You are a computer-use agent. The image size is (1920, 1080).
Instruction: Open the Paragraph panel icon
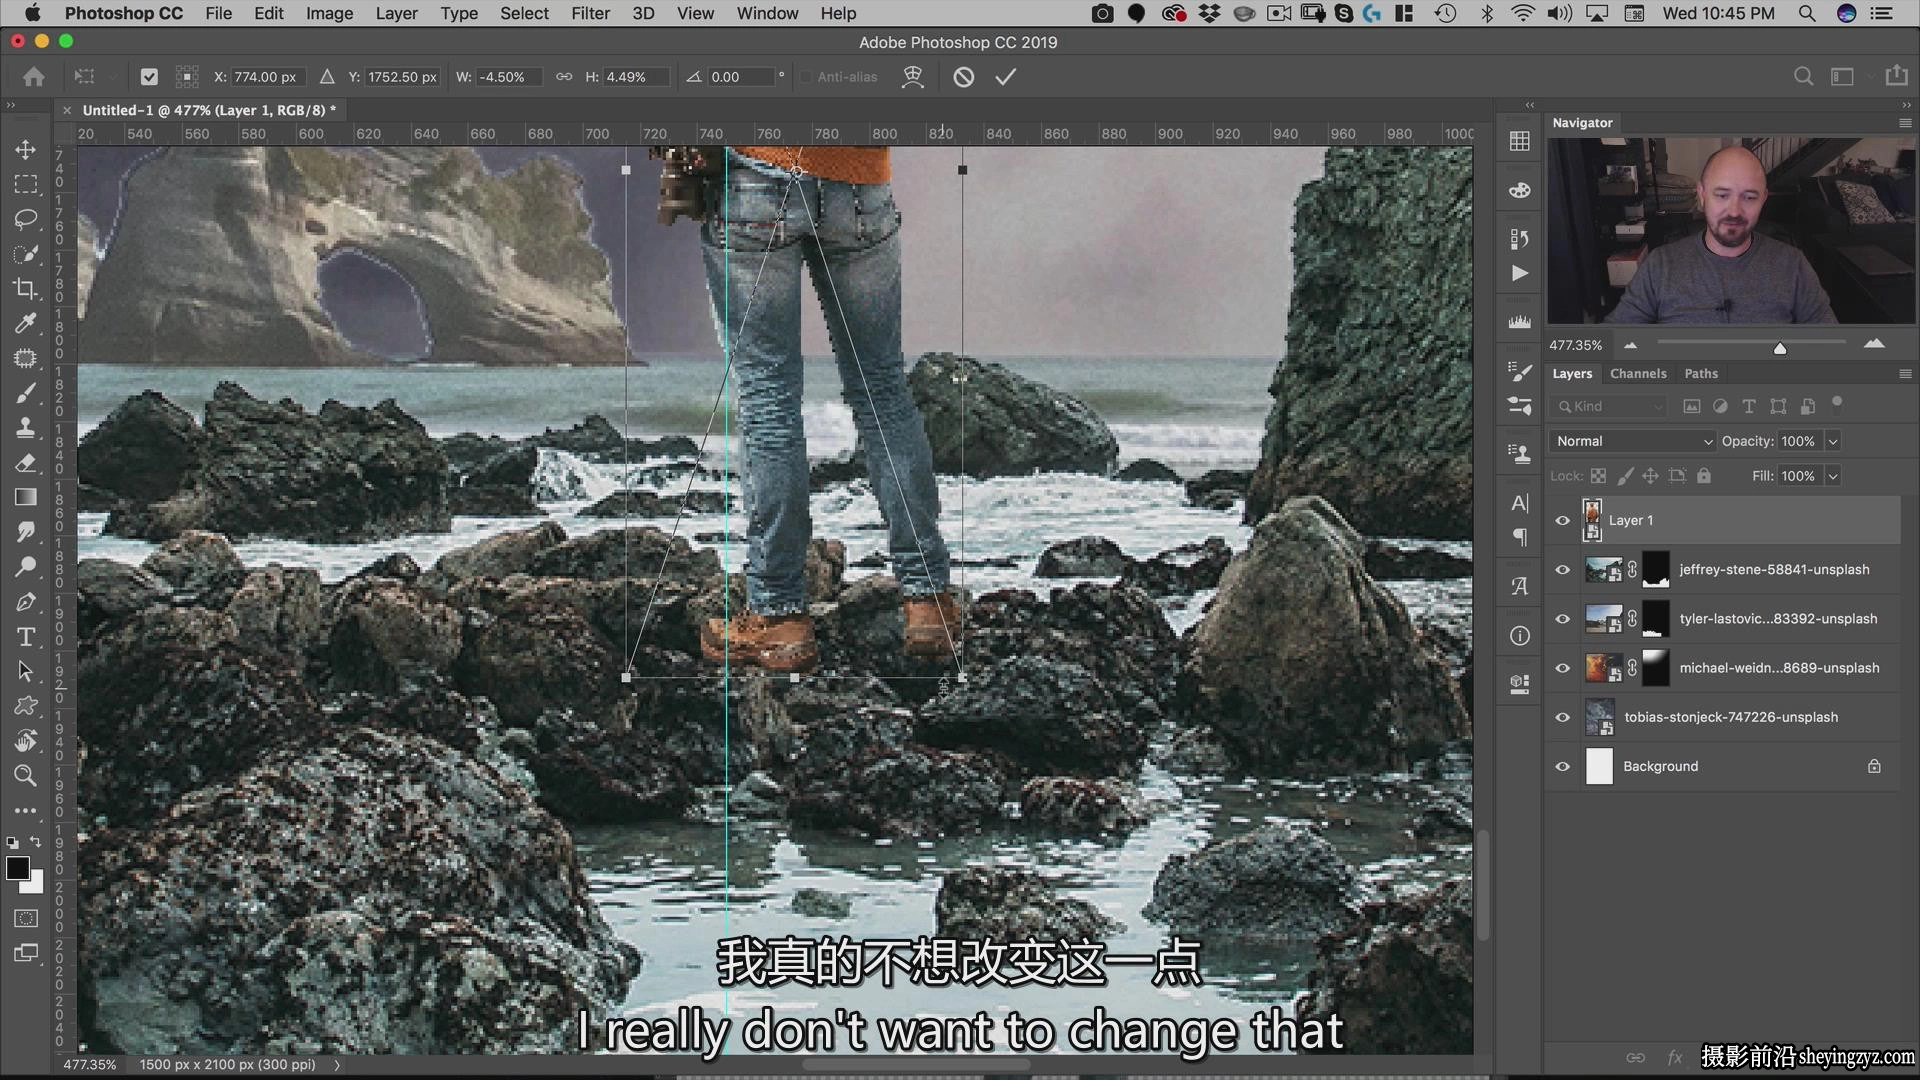[x=1520, y=538]
